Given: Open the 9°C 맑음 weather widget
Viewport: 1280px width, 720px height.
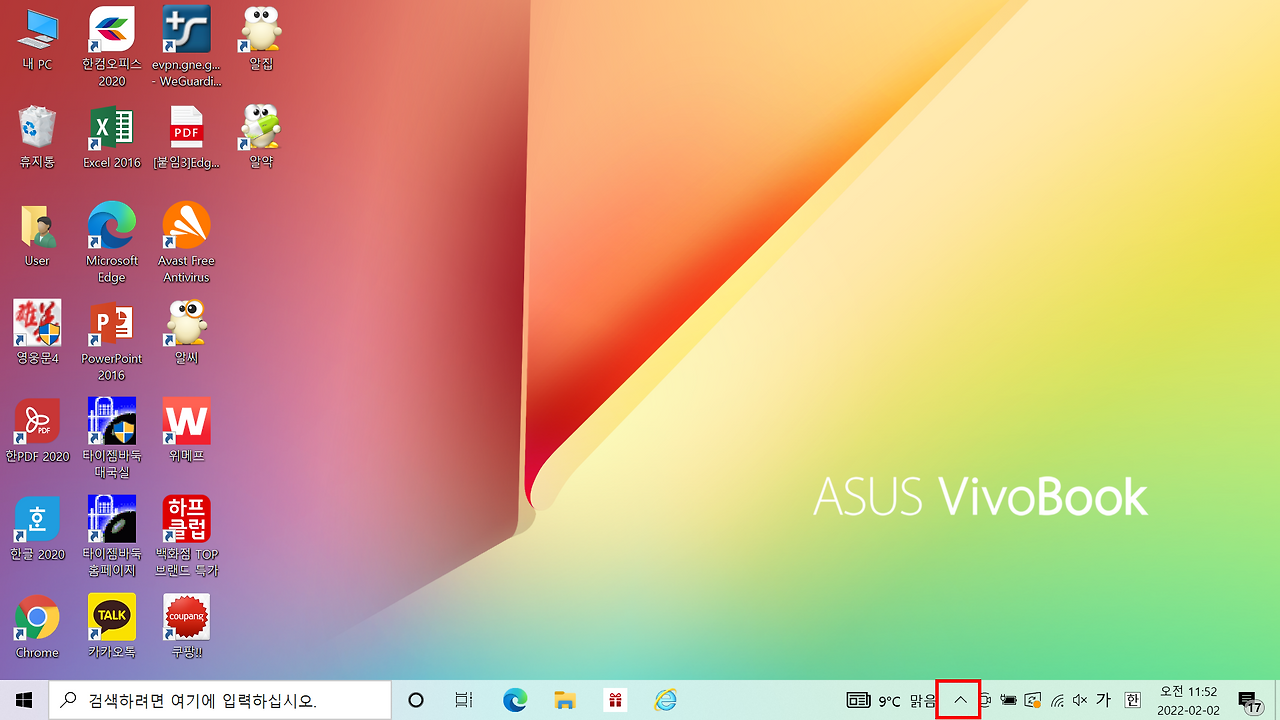Looking at the screenshot, I should (891, 700).
